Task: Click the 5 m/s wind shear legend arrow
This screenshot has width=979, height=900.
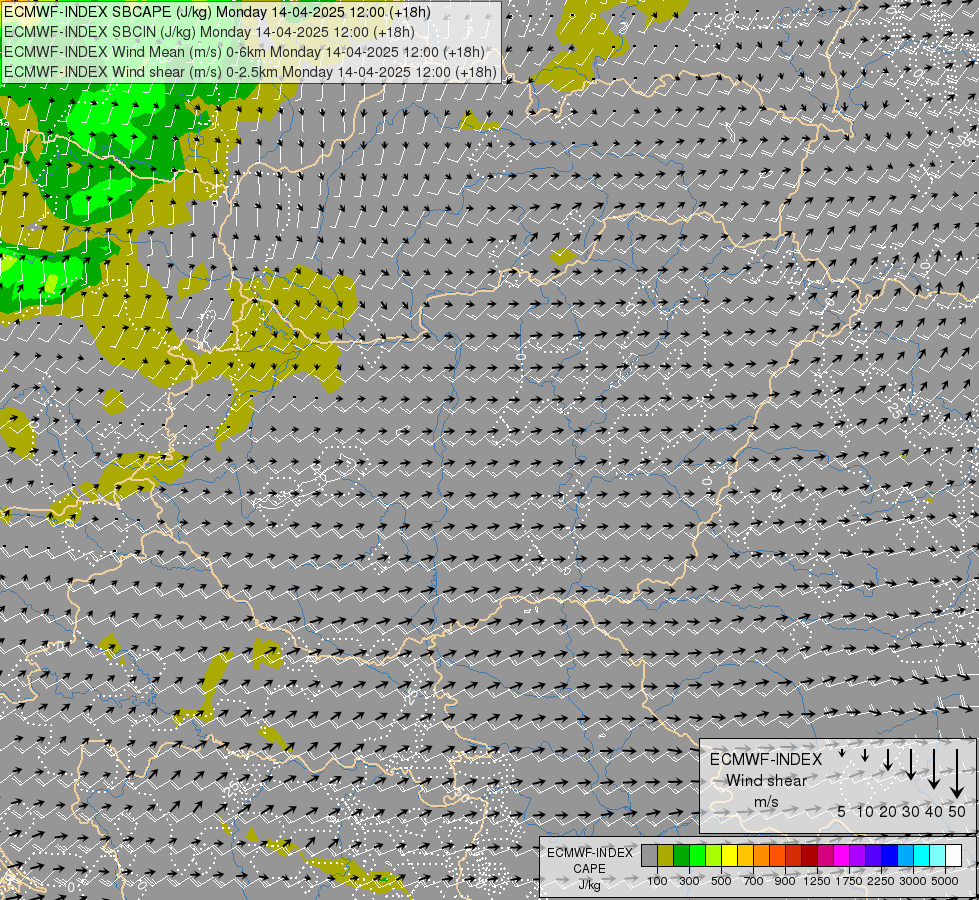Action: click(x=842, y=754)
